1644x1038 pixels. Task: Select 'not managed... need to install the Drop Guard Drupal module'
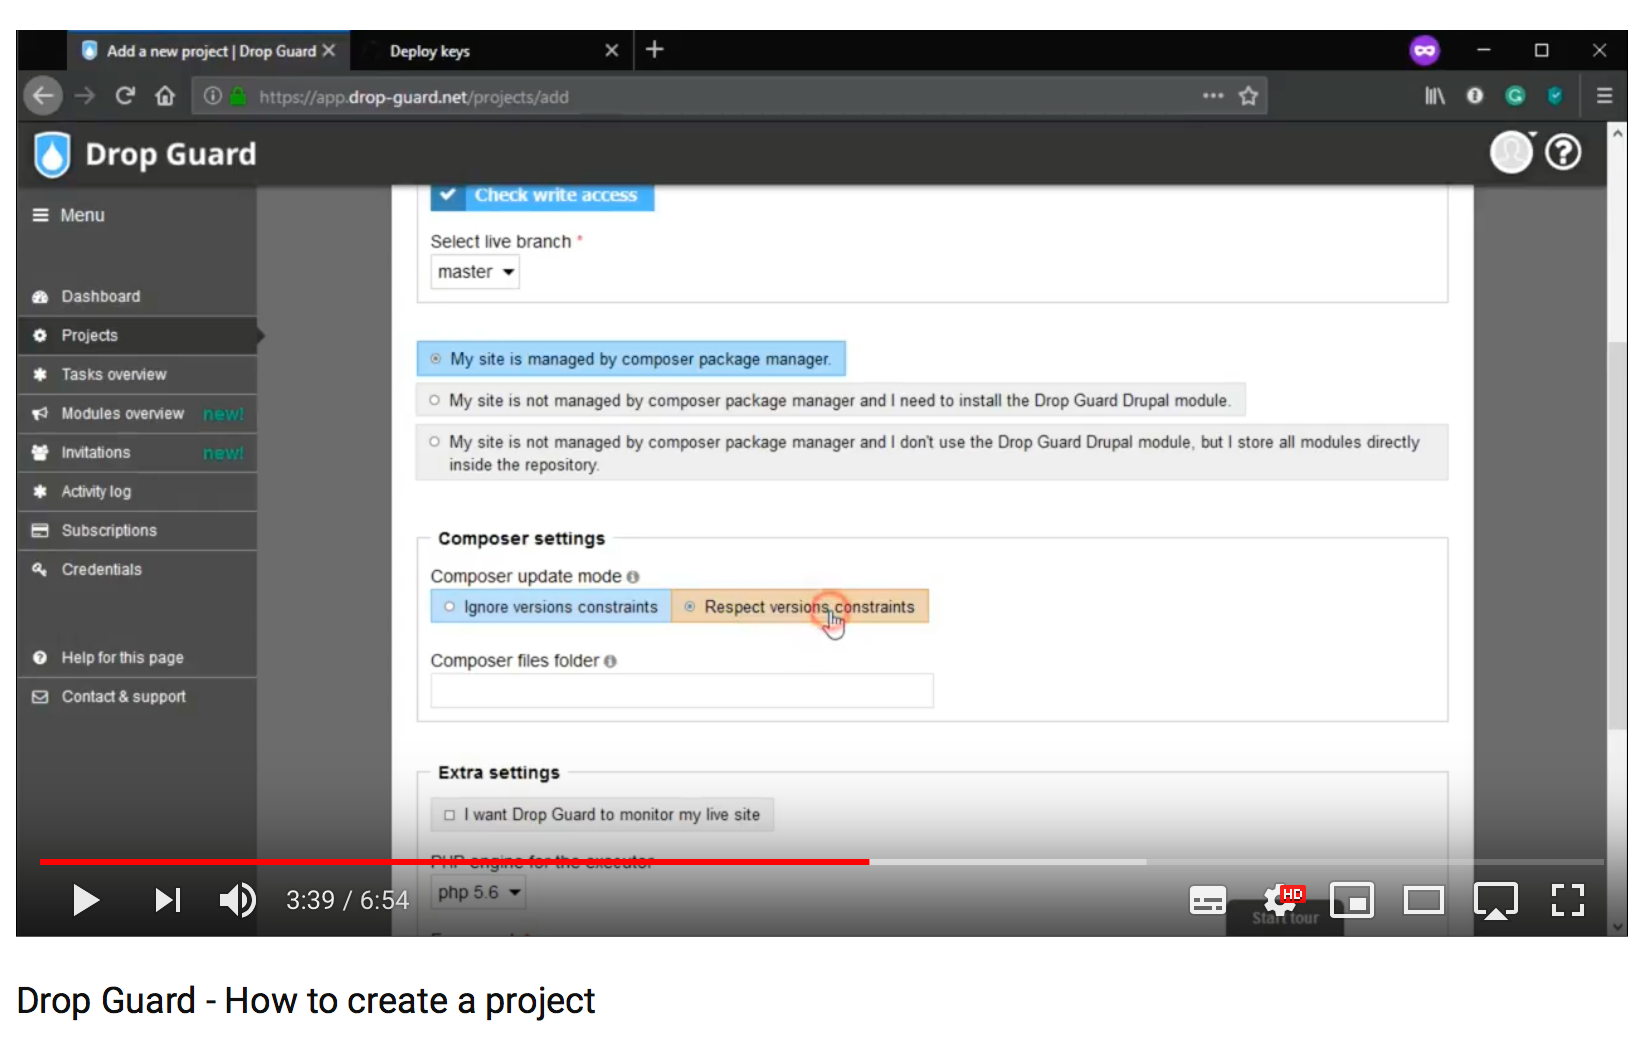[831, 400]
